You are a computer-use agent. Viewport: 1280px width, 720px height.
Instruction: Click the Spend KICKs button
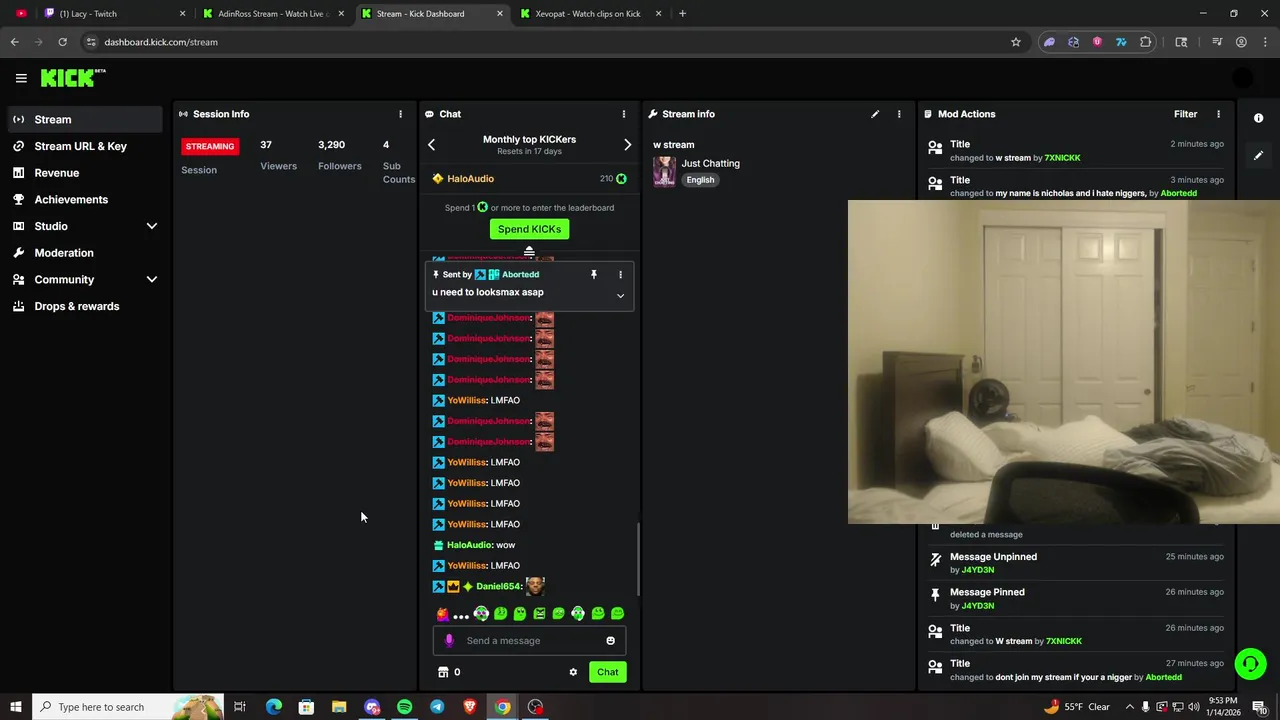(529, 229)
